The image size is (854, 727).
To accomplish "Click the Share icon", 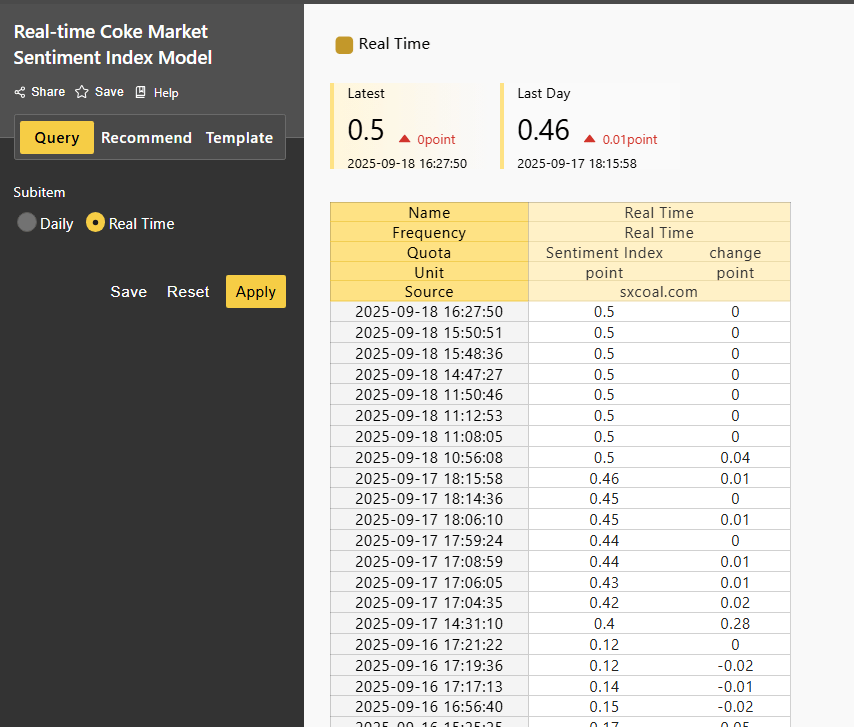I will click(20, 92).
